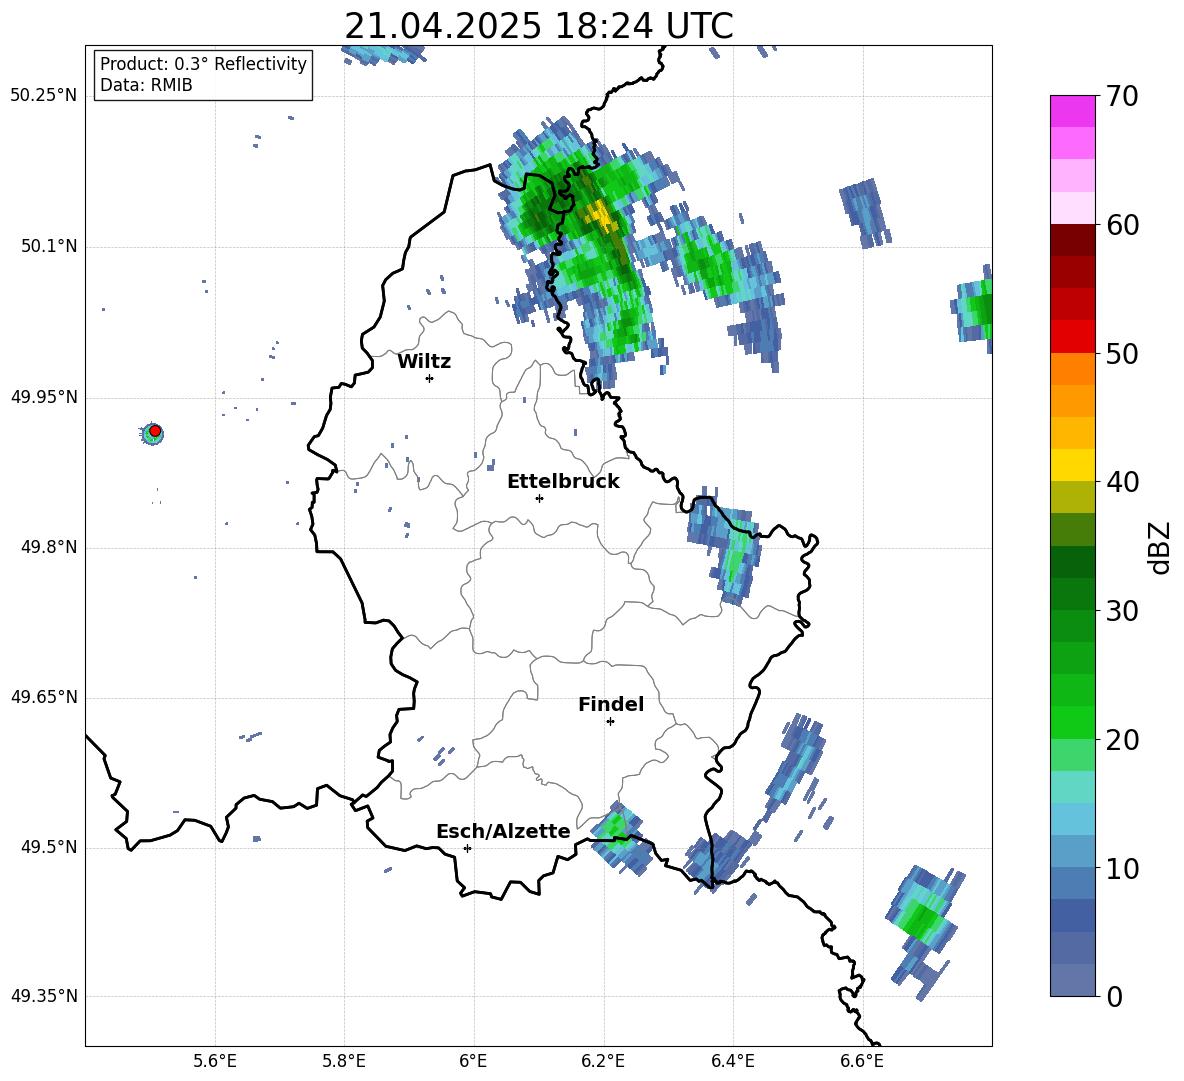Image resolution: width=1184 pixels, height=1081 pixels.
Task: Click the yellow 40 dBZ colorbar segment
Action: (1072, 465)
